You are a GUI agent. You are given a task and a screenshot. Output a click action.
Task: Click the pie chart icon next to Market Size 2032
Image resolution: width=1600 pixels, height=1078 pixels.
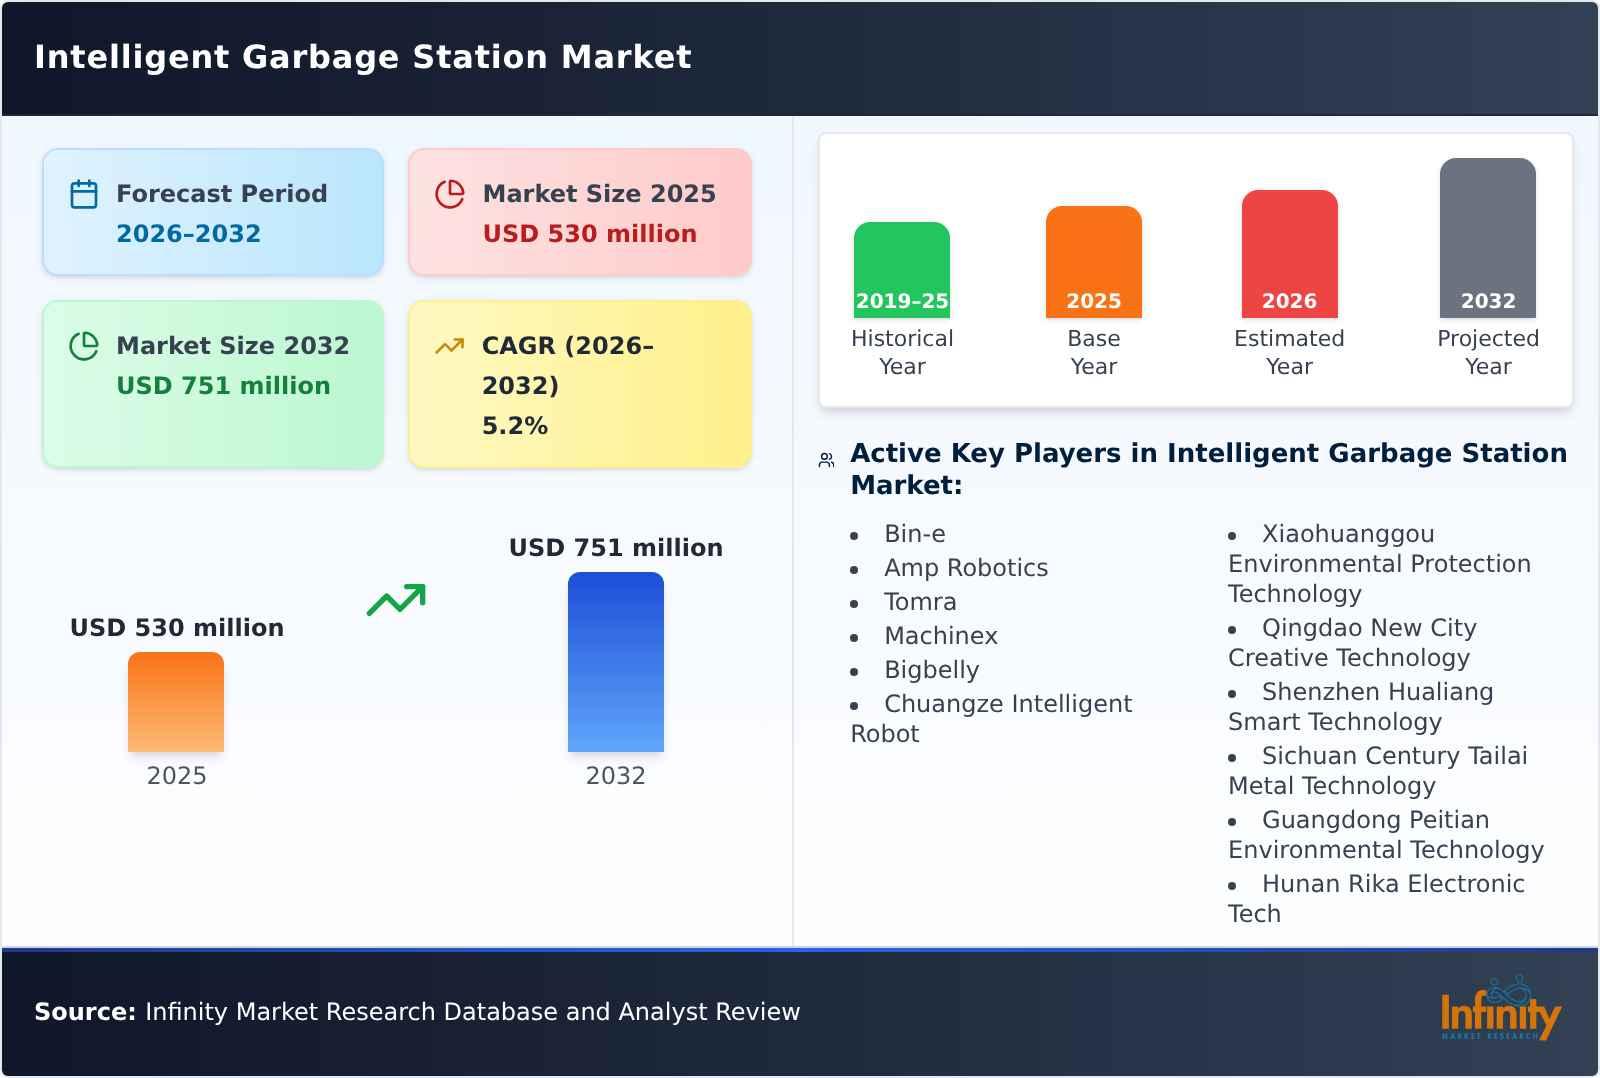tap(83, 345)
